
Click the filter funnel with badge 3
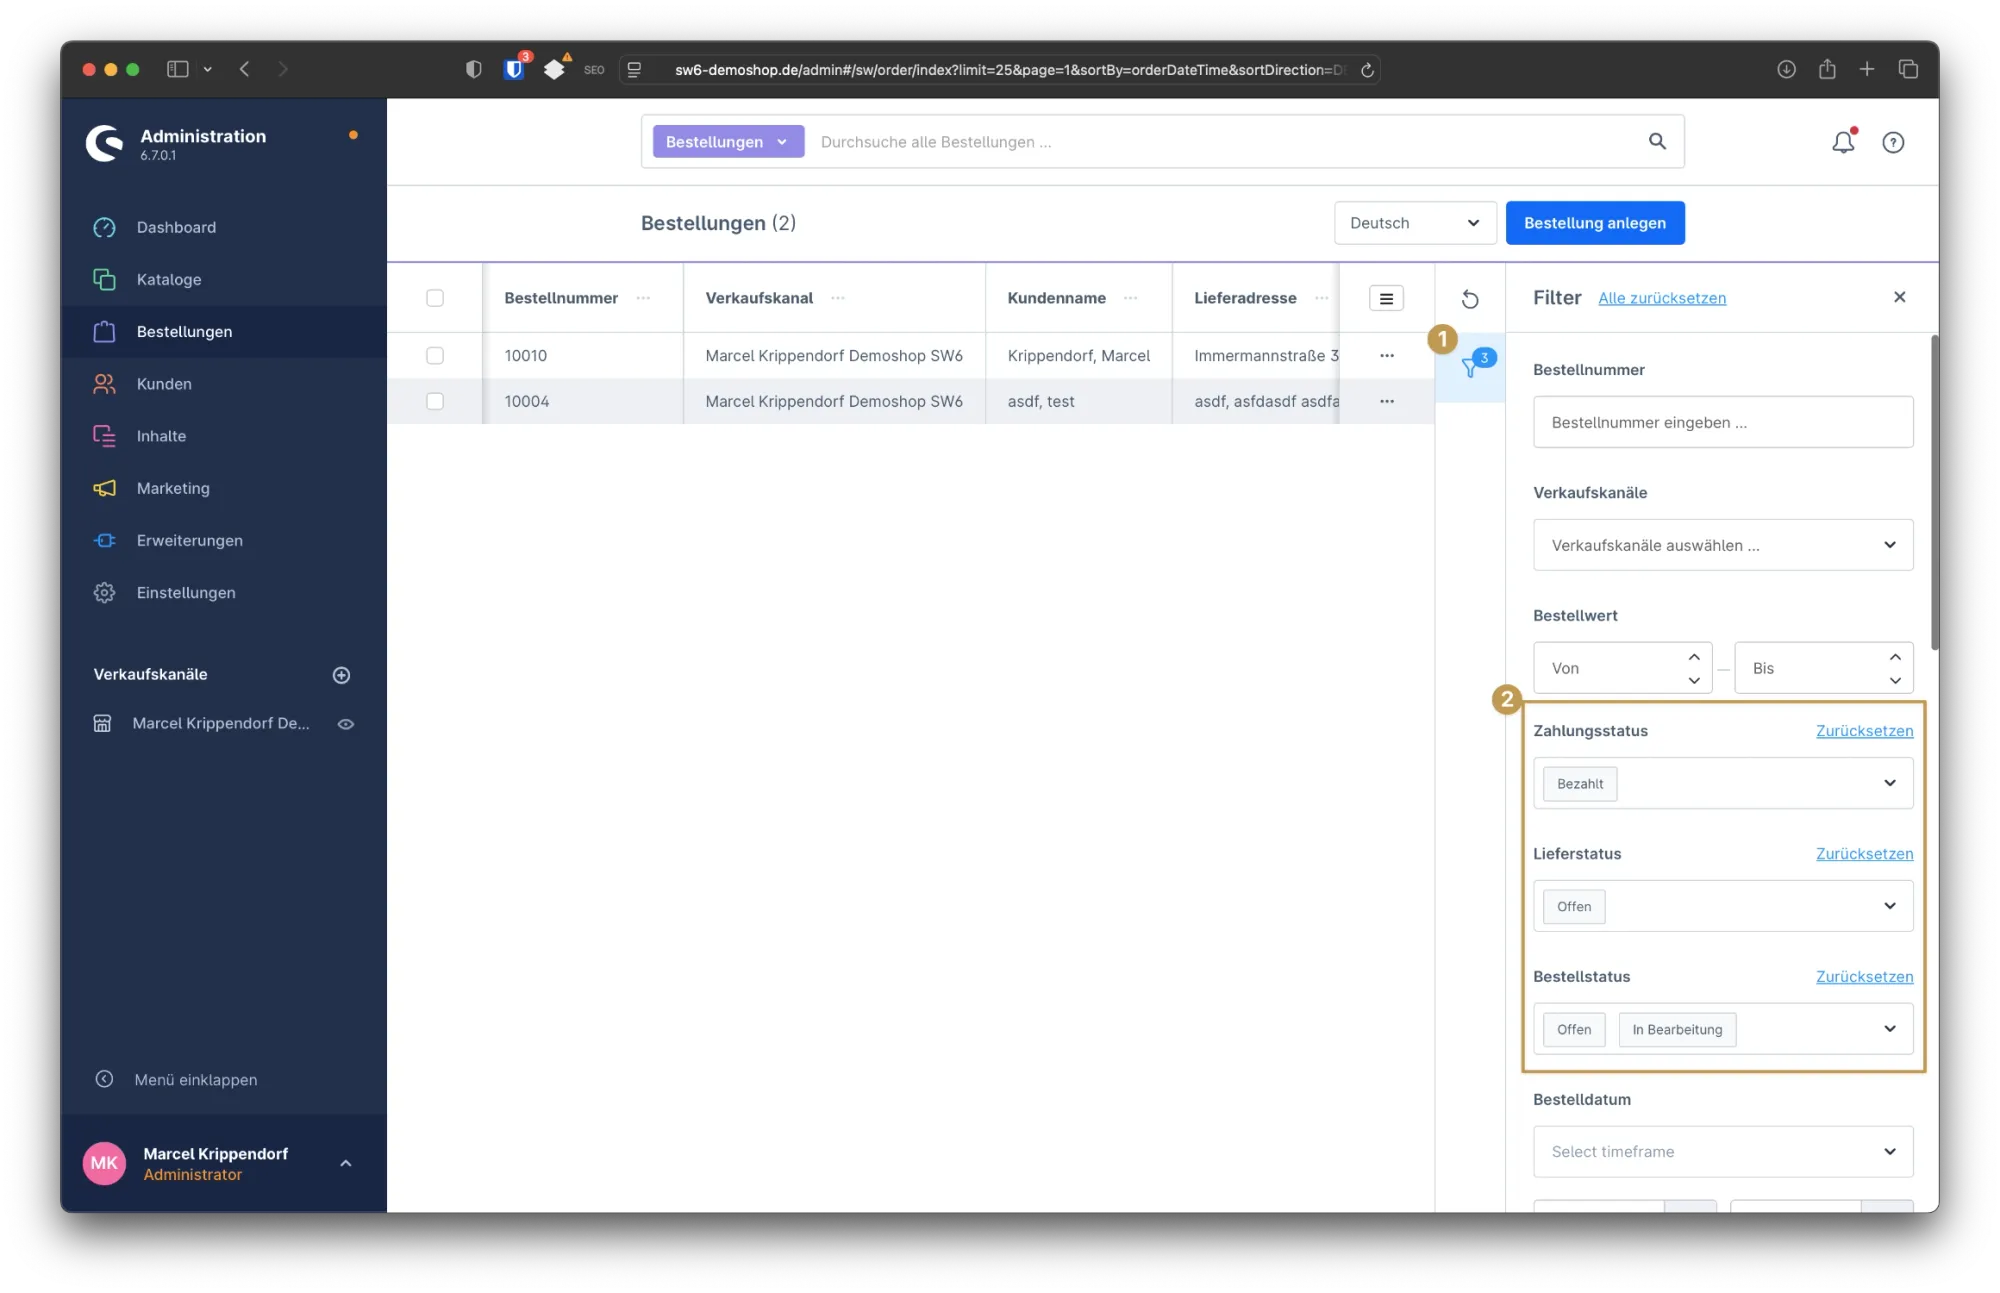coord(1470,367)
